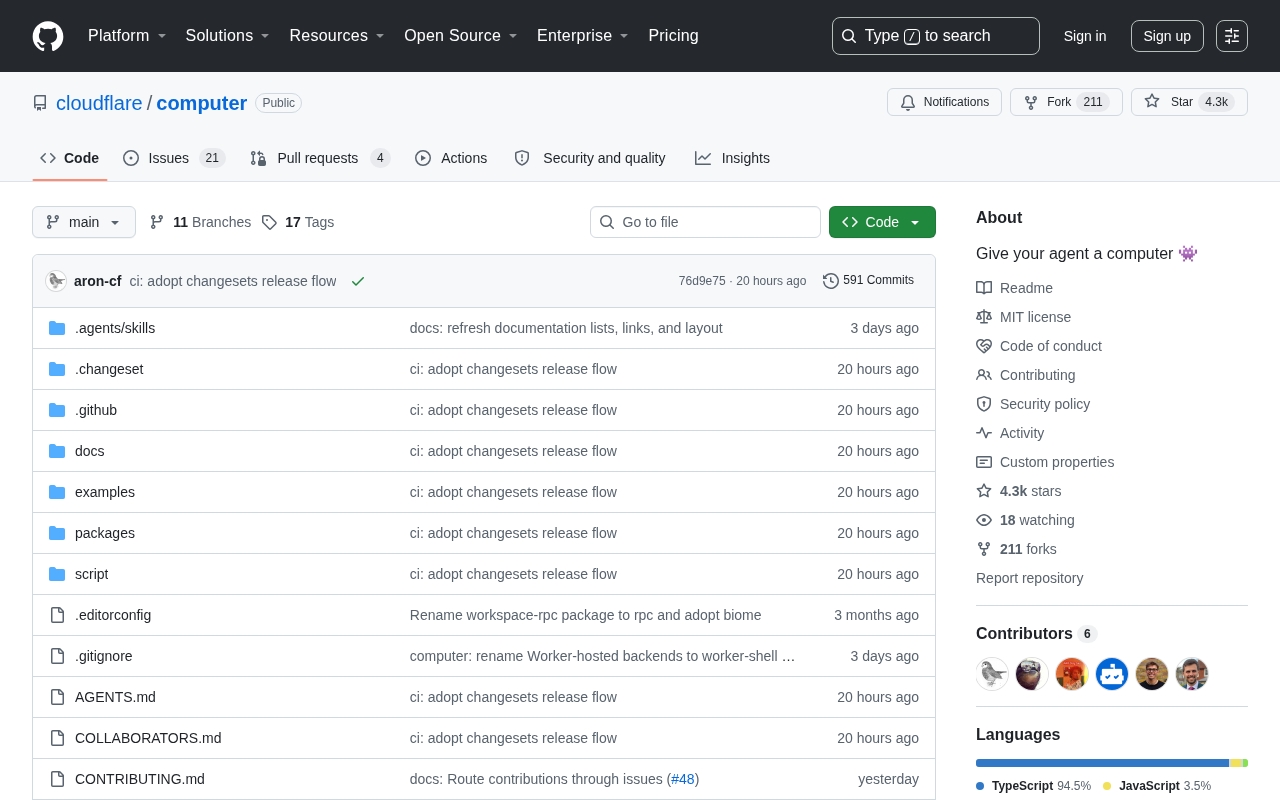This screenshot has height=800, width=1280.
Task: Click the branch icon next to 11 Branches
Action: 157,222
